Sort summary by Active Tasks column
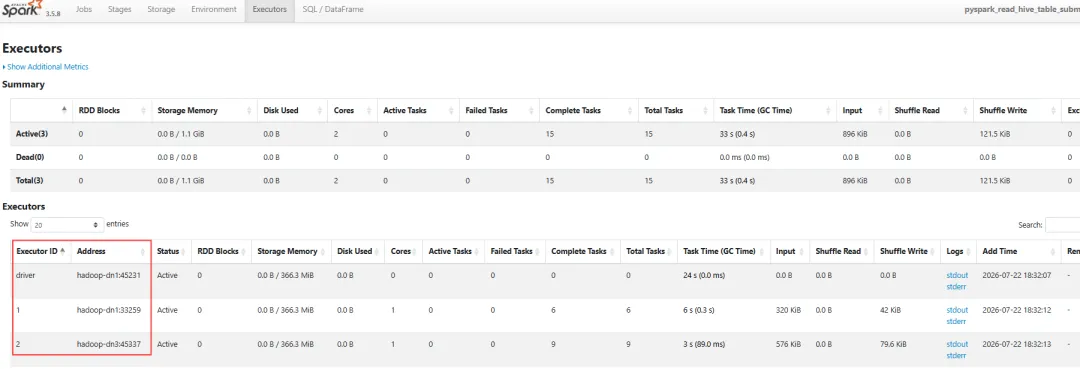The image size is (1080, 369). (417, 110)
